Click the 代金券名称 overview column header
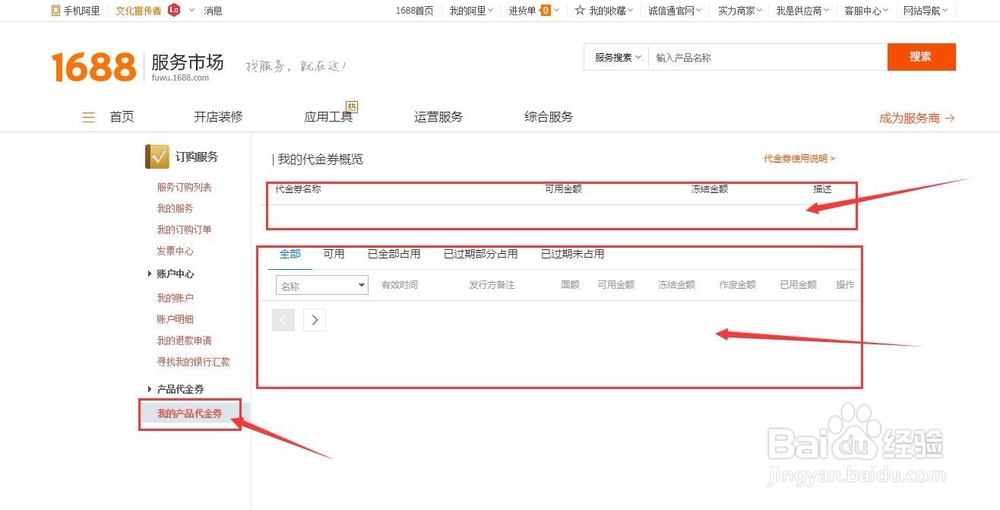Image resolution: width=1000 pixels, height=510 pixels. (298, 189)
